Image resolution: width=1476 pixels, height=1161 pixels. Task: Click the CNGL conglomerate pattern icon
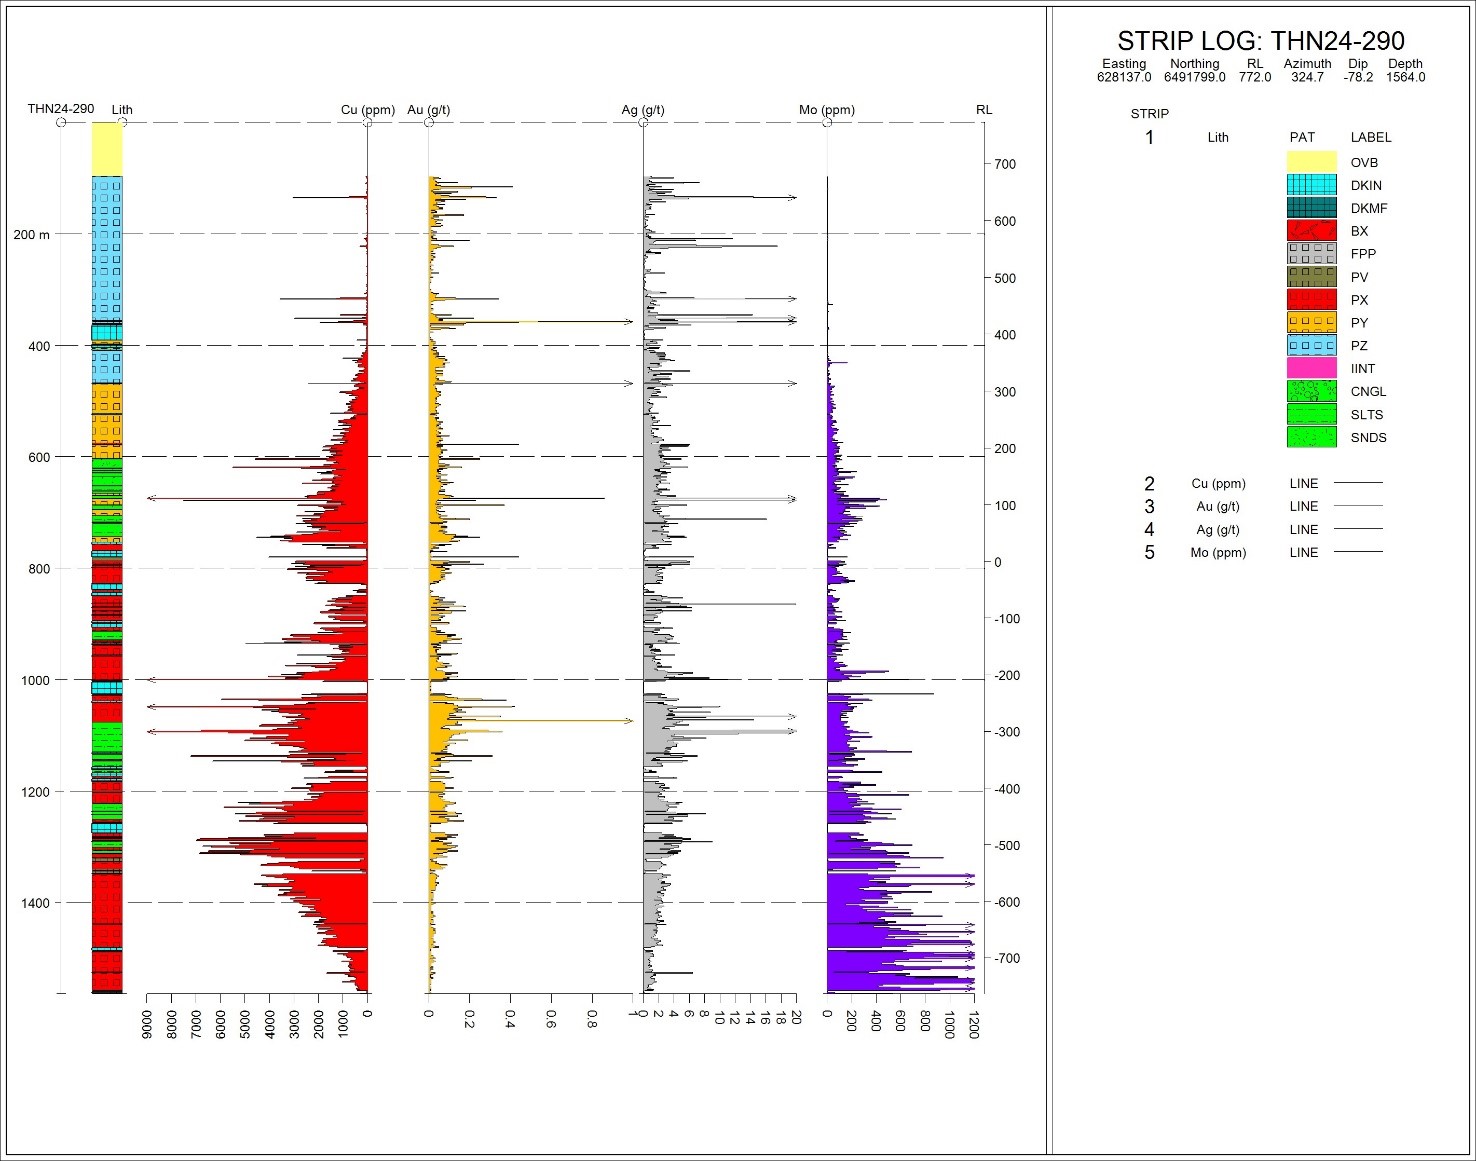pyautogui.click(x=1310, y=391)
